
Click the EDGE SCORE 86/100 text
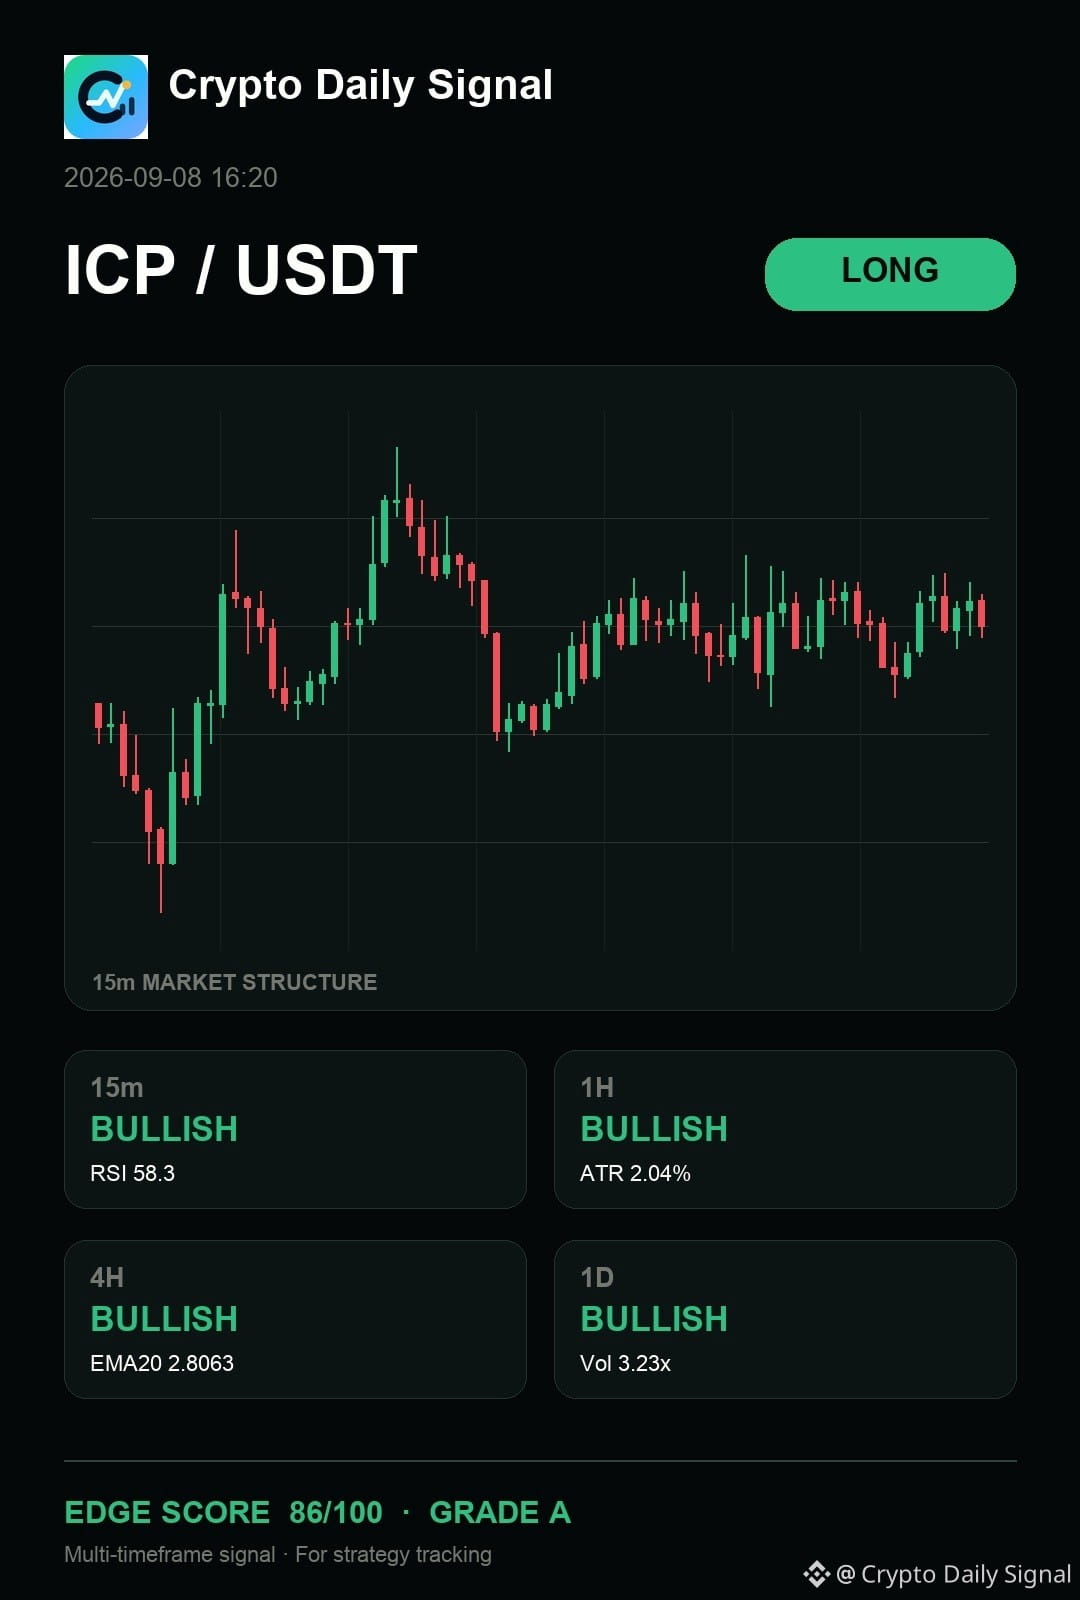[223, 1512]
